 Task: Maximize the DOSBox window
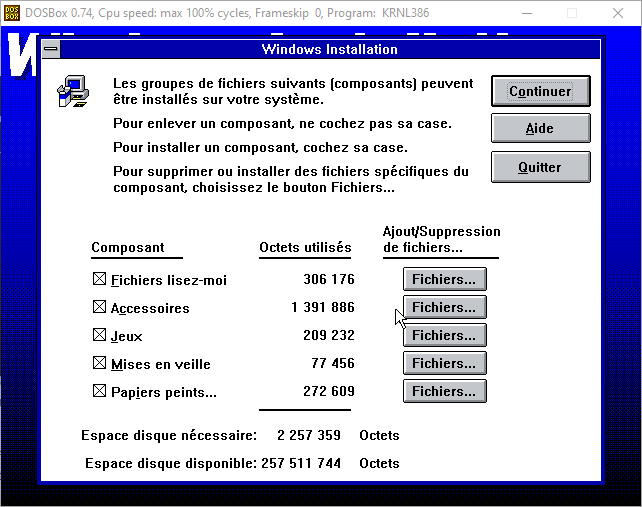pyautogui.click(x=572, y=13)
